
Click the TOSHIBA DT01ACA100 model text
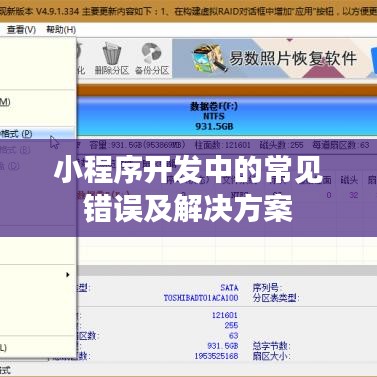click(201, 298)
